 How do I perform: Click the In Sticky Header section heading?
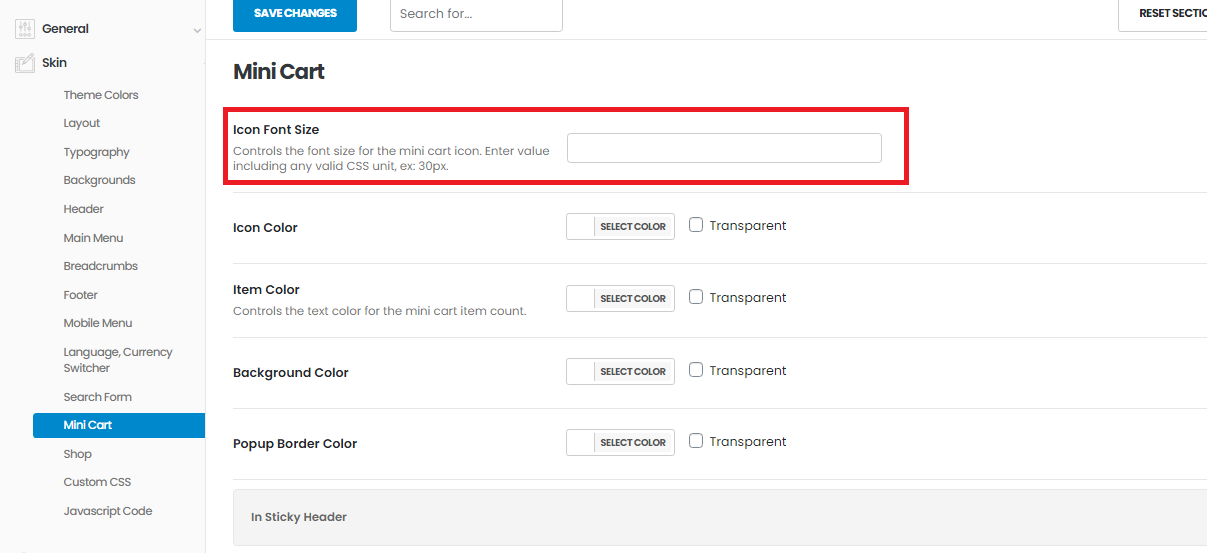click(x=299, y=517)
